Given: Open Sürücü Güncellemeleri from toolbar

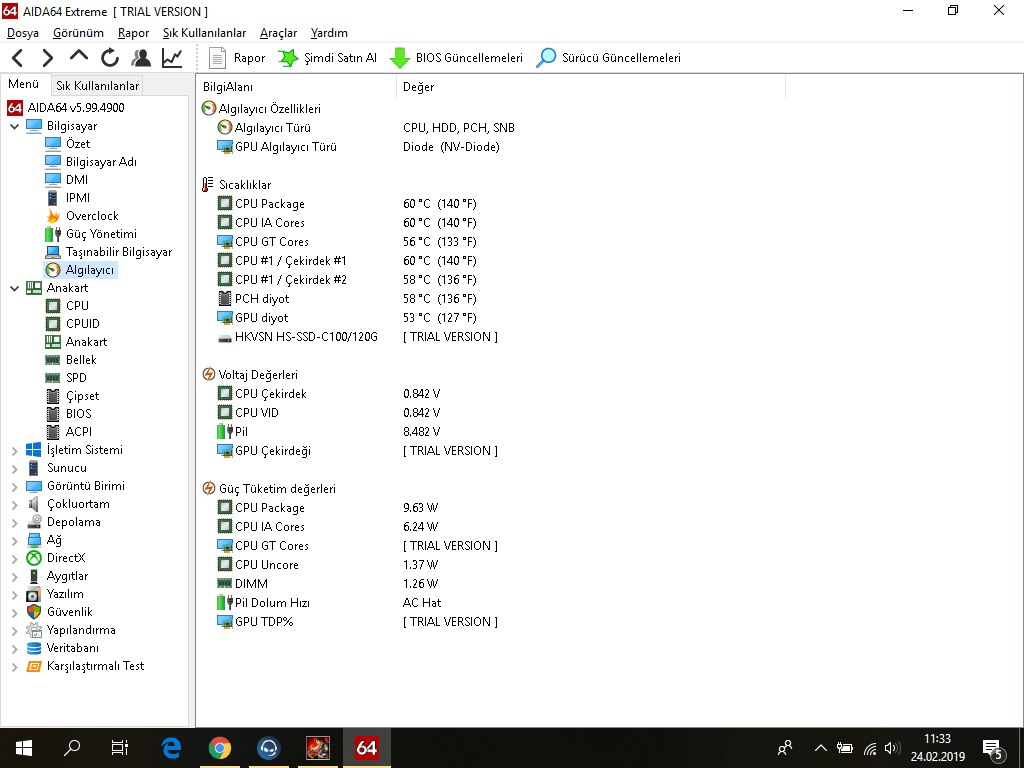Looking at the screenshot, I should tap(608, 58).
